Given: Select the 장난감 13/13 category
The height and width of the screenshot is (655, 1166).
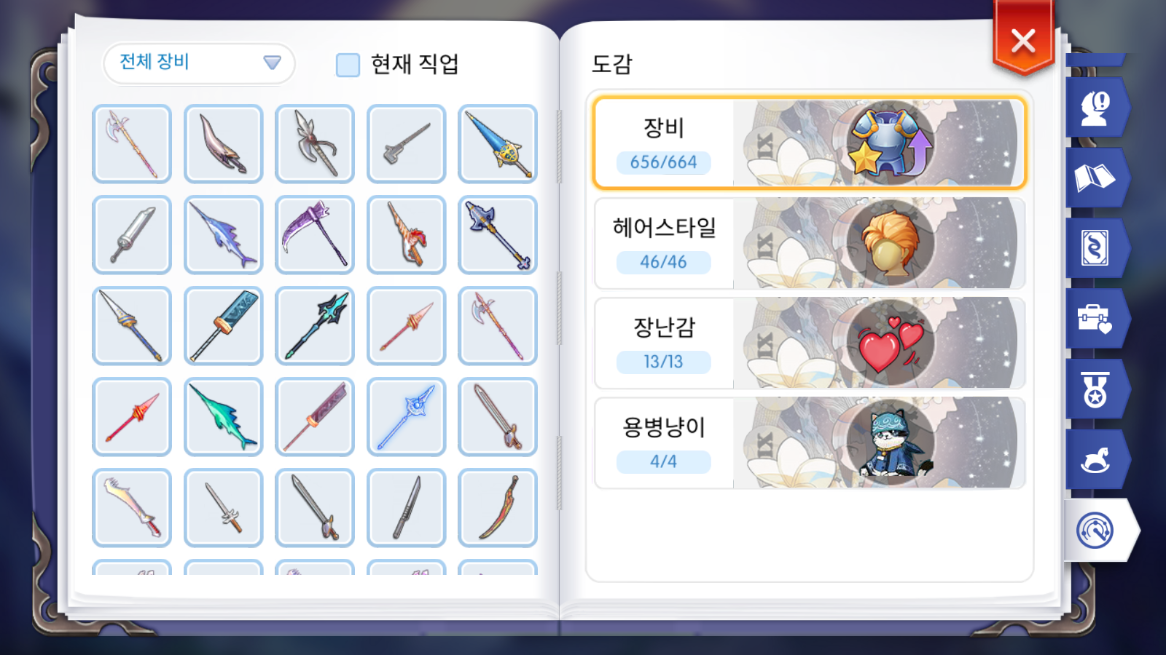Looking at the screenshot, I should [x=809, y=342].
